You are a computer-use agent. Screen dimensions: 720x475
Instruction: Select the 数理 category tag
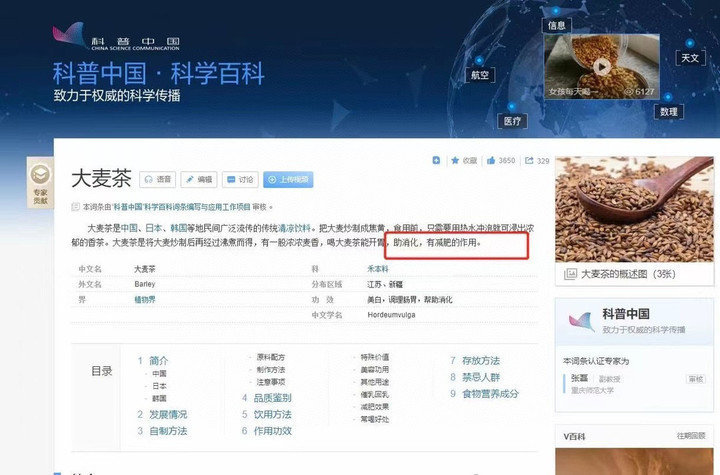pos(669,112)
